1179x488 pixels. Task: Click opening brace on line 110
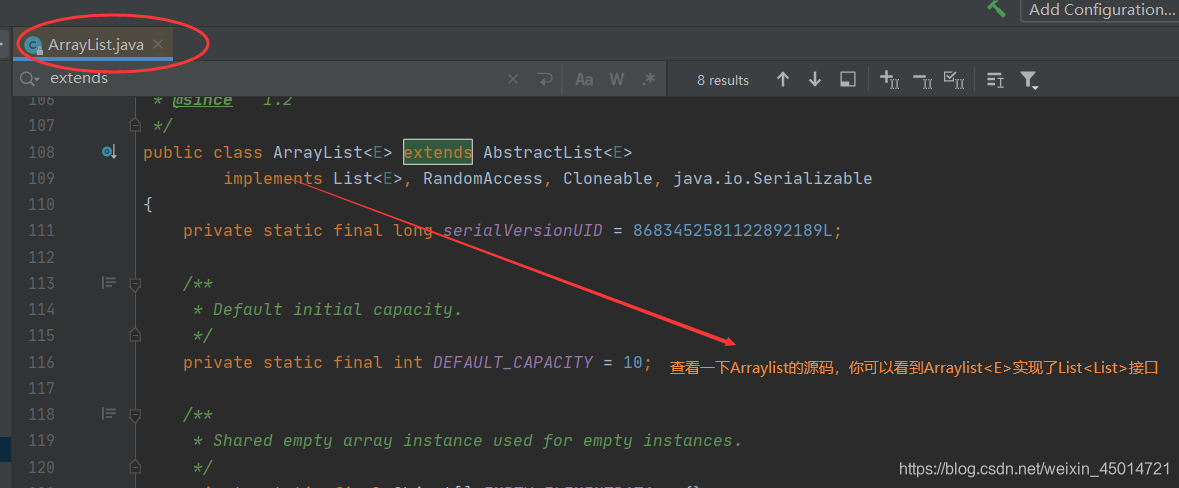click(x=148, y=205)
